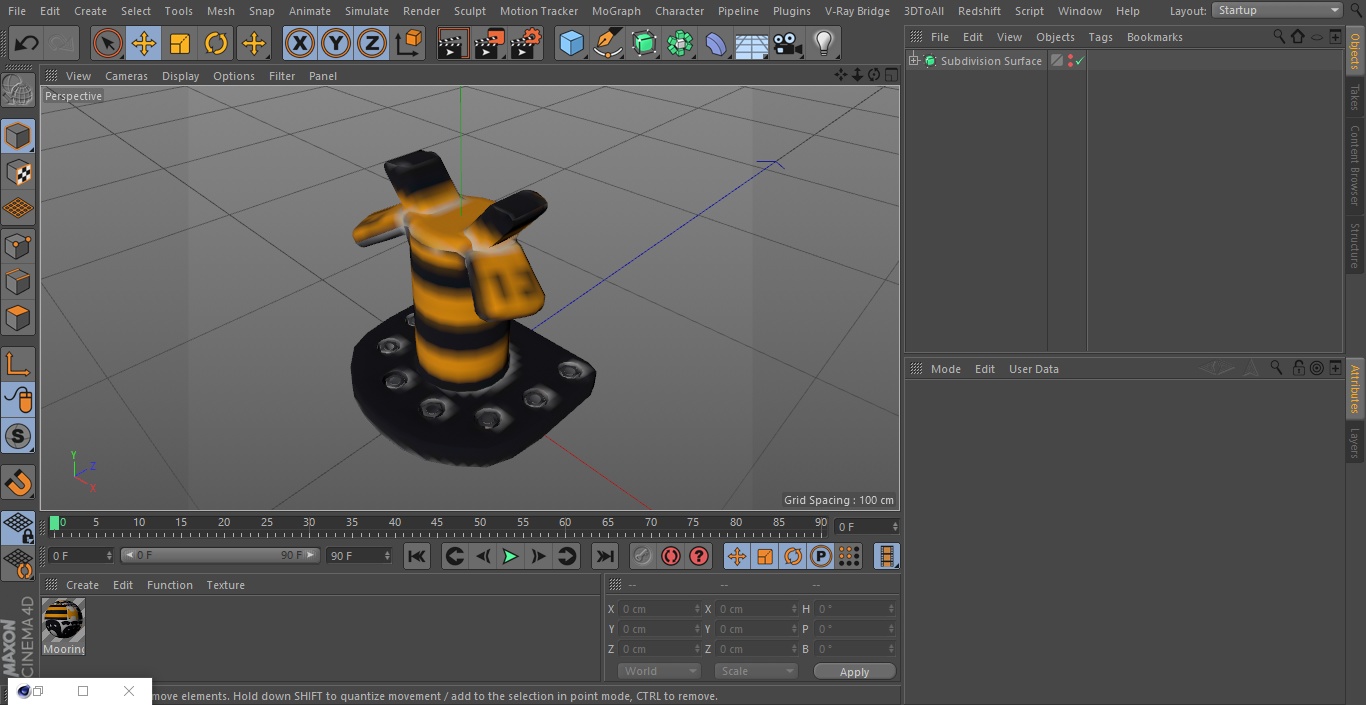
Task: Render the active view
Action: pyautogui.click(x=453, y=43)
